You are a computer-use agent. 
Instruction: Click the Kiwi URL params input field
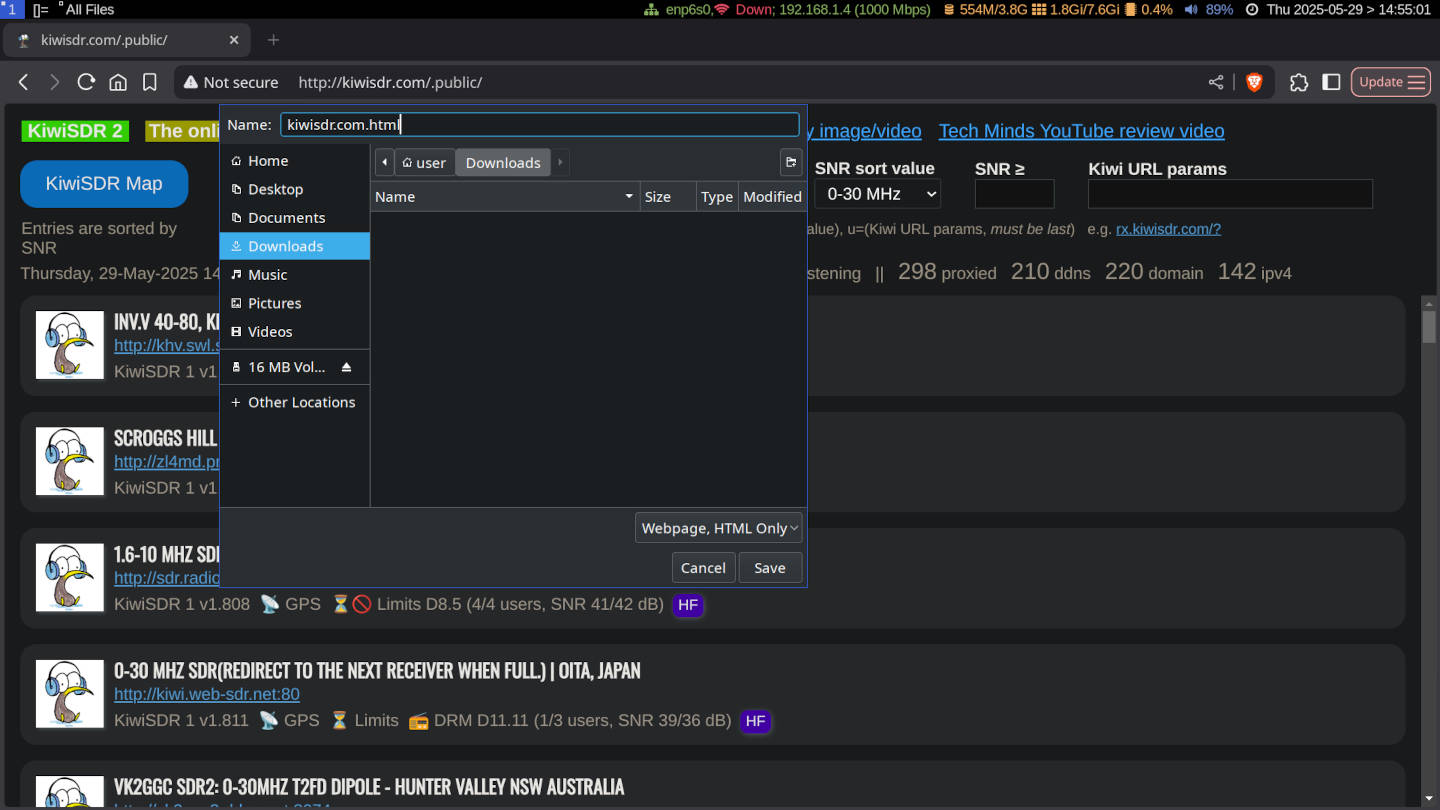coord(1230,194)
